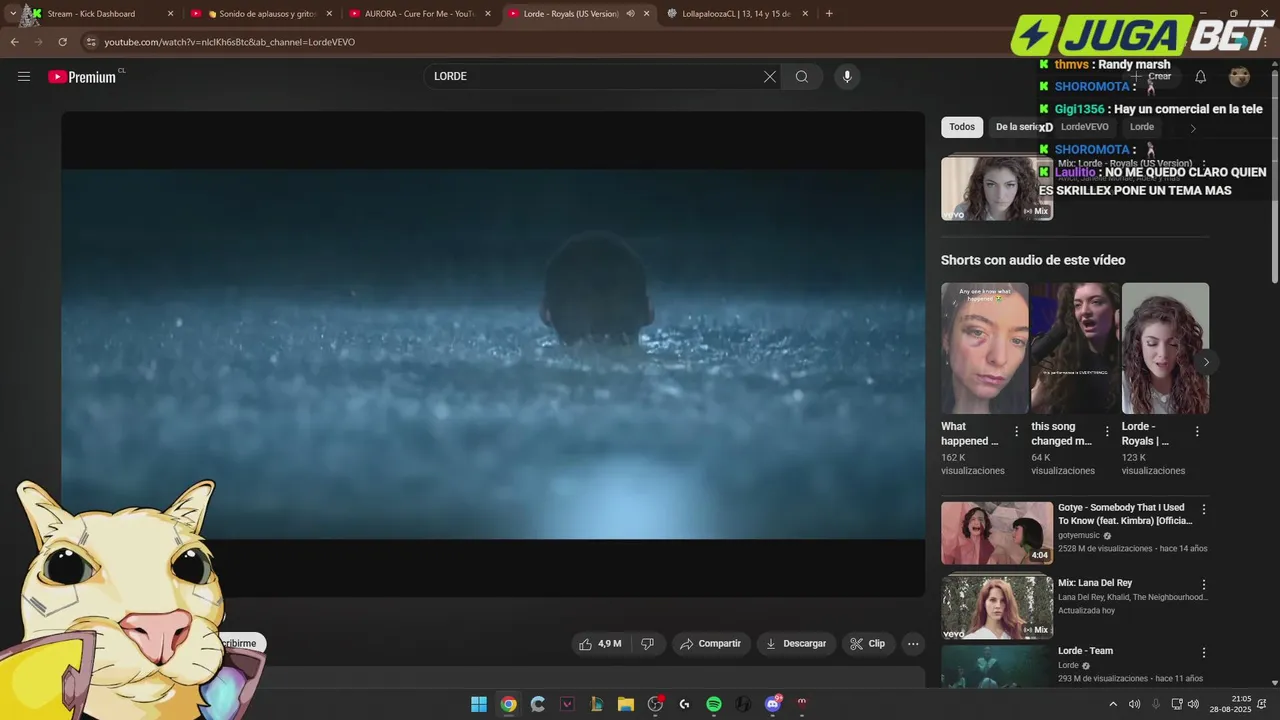Open YouTube notifications bell
1280x720 pixels.
point(1201,77)
